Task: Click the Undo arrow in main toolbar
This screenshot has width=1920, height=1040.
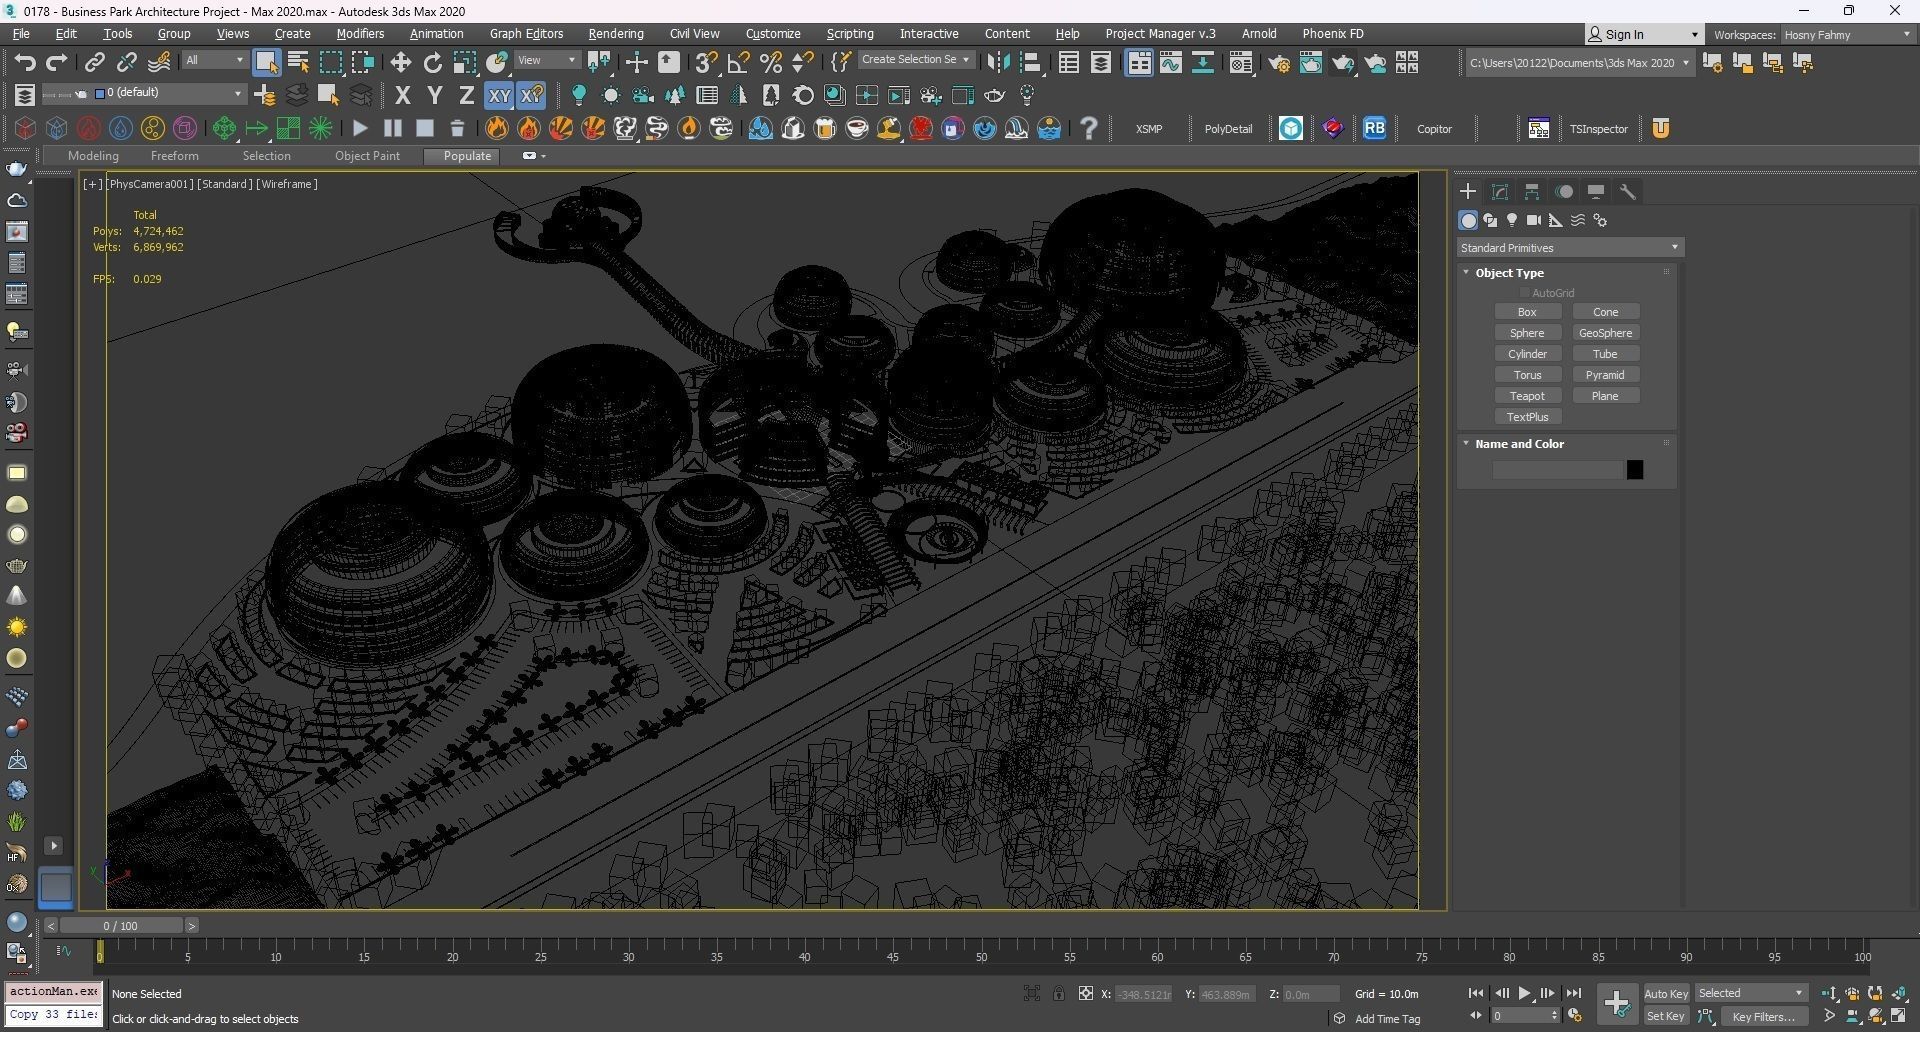Action: [25, 63]
